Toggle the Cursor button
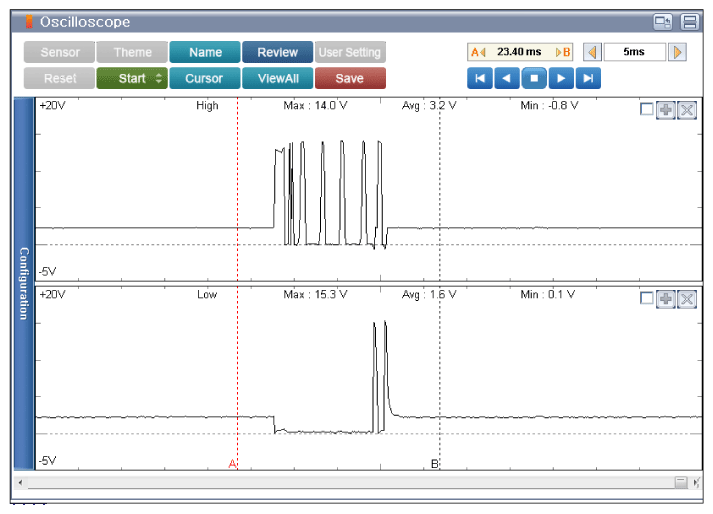713x514 pixels. [x=205, y=78]
